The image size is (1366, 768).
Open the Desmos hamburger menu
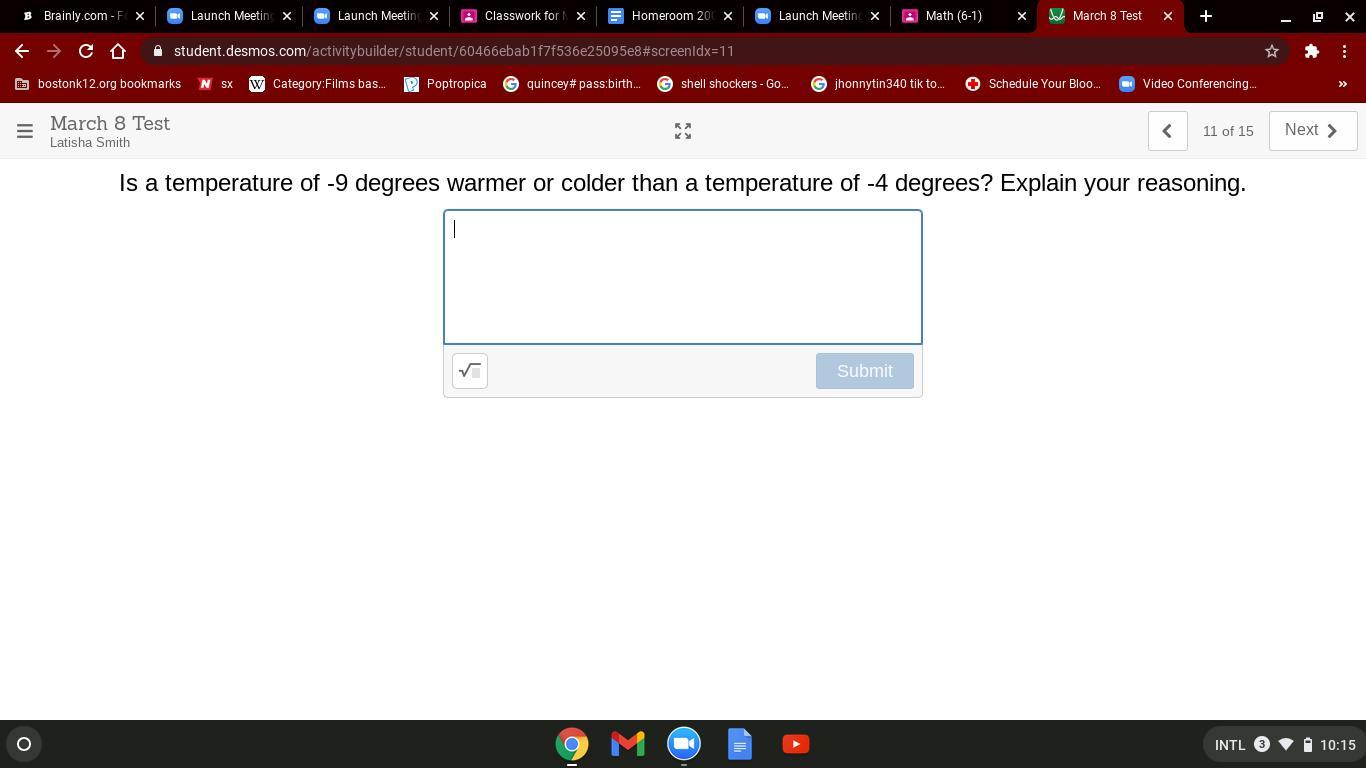[x=25, y=131]
